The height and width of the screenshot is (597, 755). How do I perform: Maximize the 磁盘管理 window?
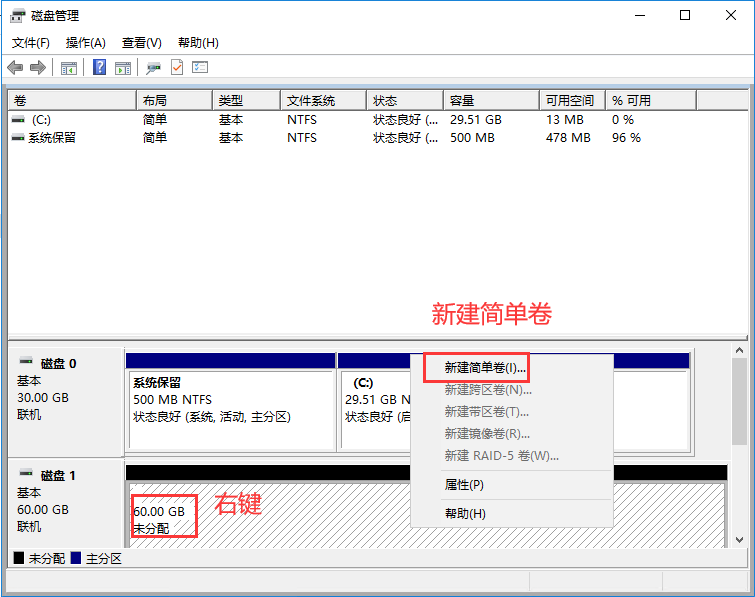[x=685, y=15]
